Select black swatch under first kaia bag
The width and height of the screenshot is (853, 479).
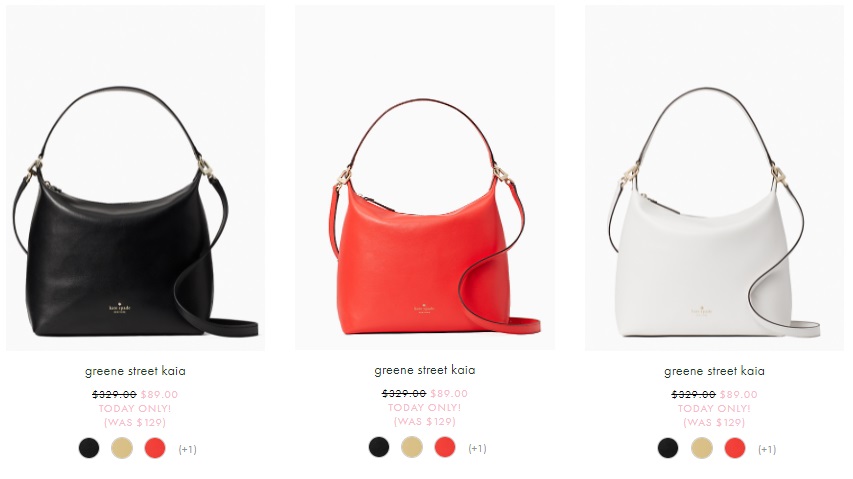(89, 448)
